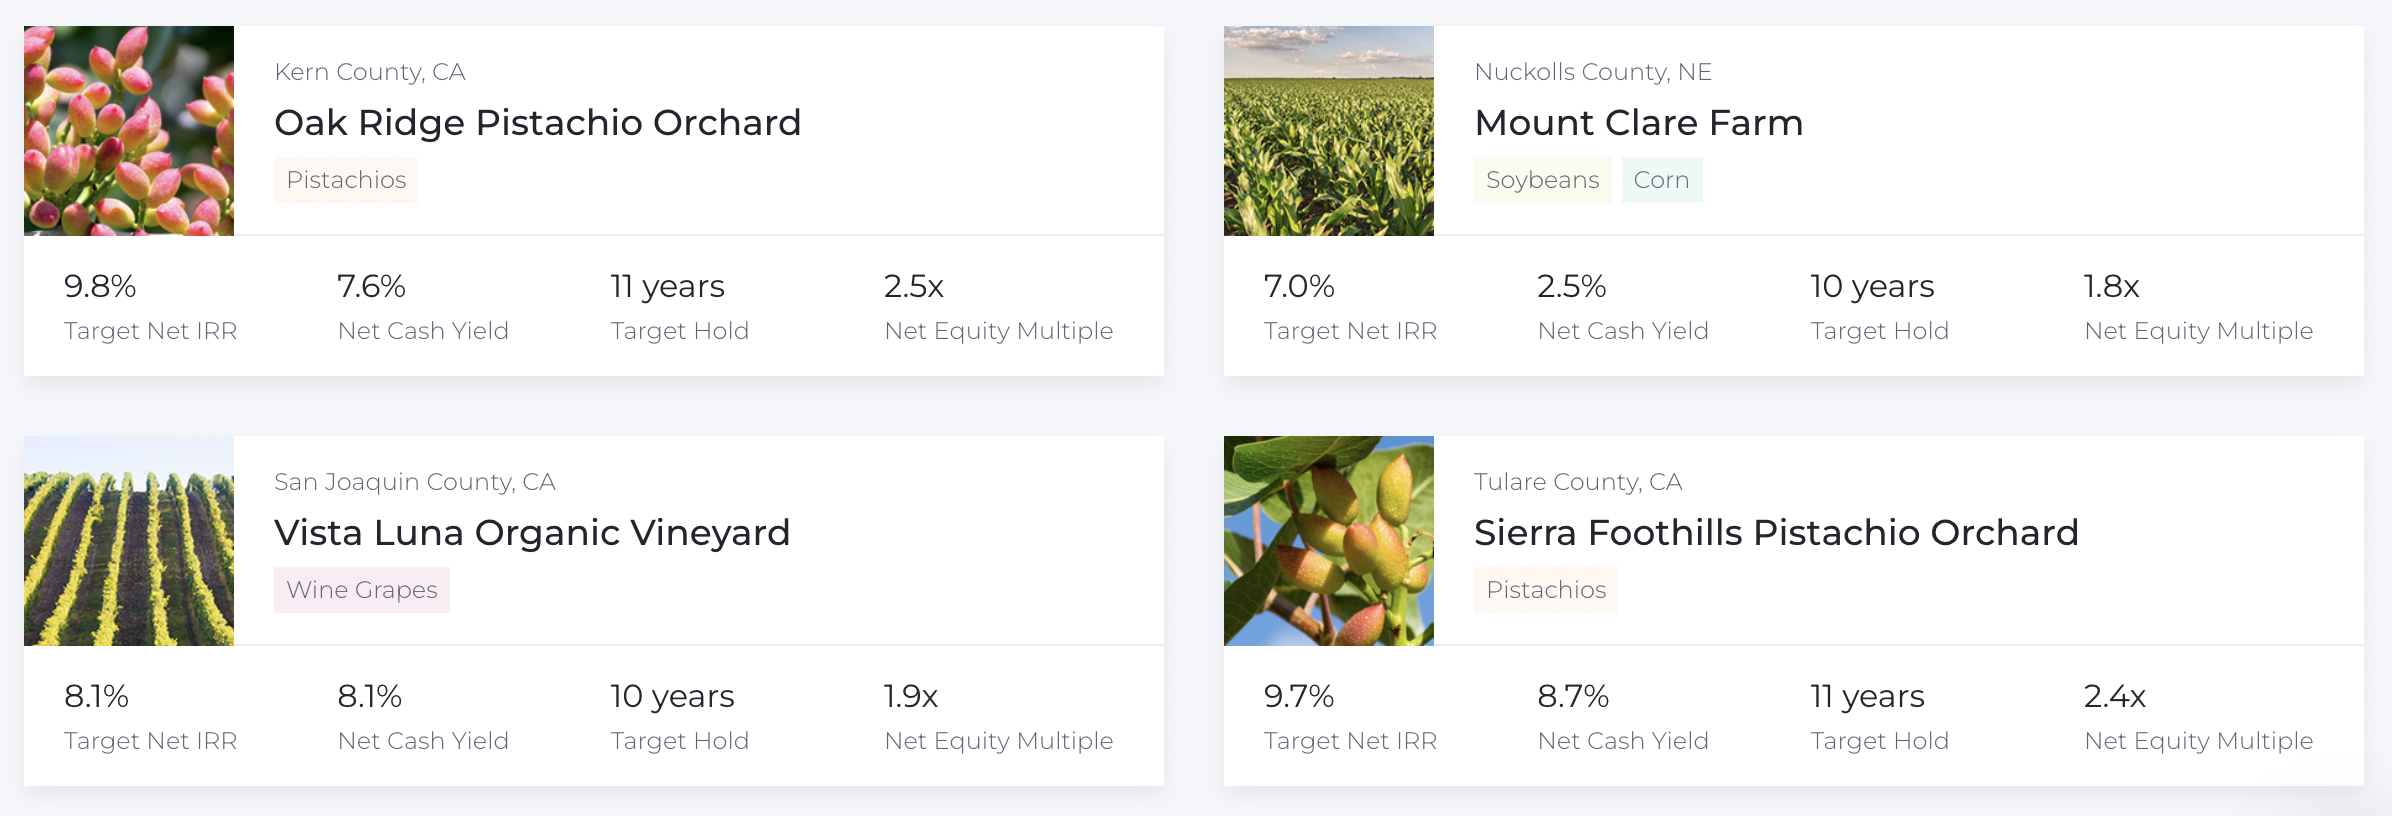Image resolution: width=2392 pixels, height=816 pixels.
Task: Select the Pistachios tag on Oak Ridge
Action: [x=345, y=180]
